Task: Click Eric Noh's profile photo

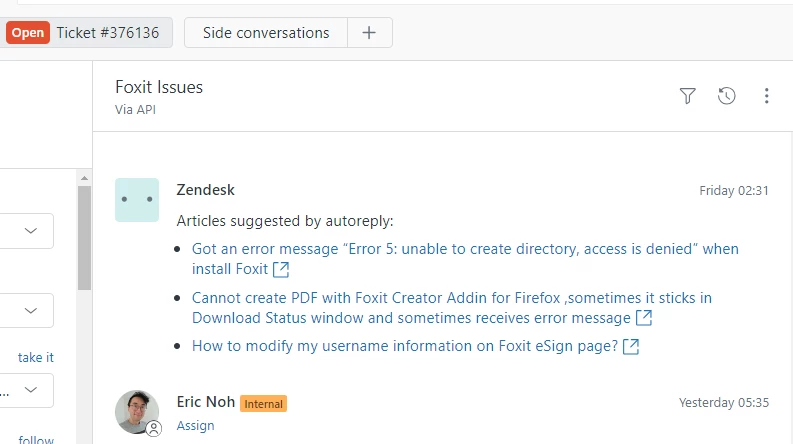Action: 137,411
